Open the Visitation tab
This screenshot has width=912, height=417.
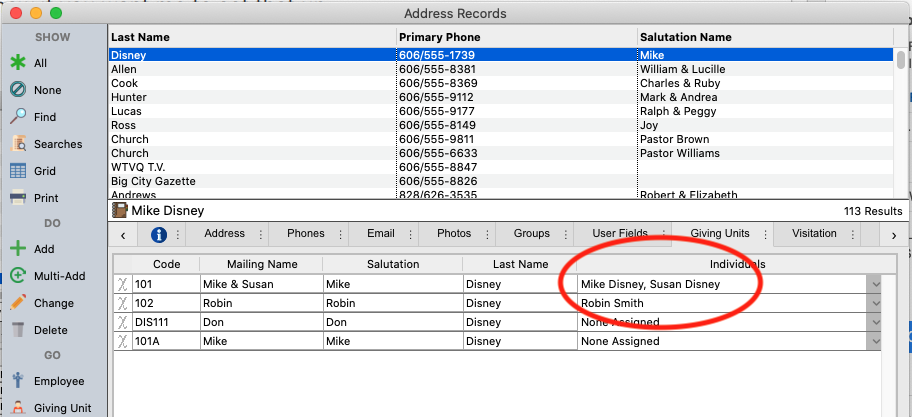point(813,234)
